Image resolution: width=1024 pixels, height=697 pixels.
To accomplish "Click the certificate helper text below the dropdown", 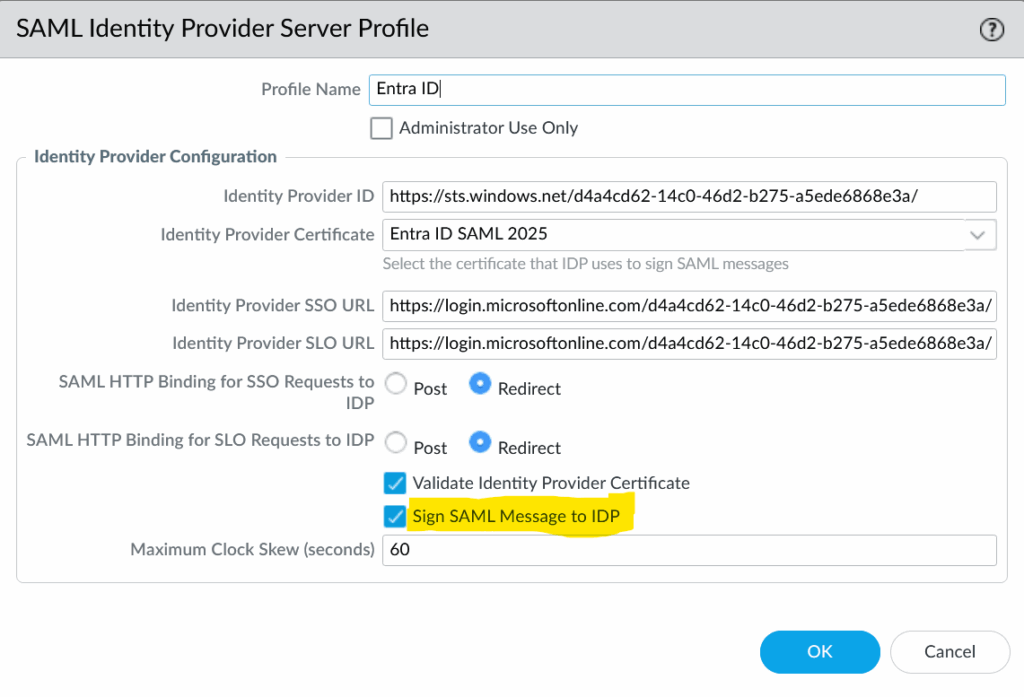I will tap(585, 264).
